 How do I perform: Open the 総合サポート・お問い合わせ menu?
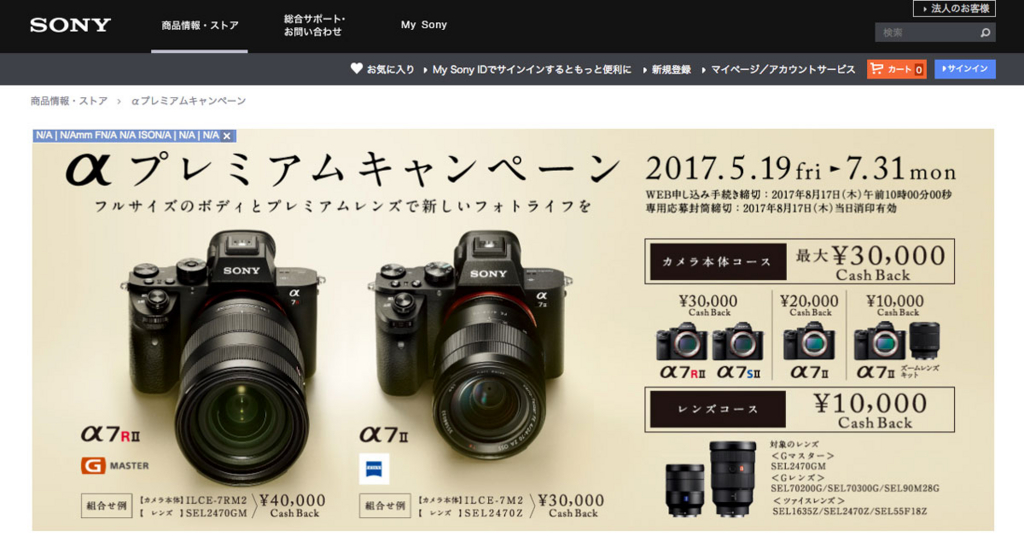[314, 25]
